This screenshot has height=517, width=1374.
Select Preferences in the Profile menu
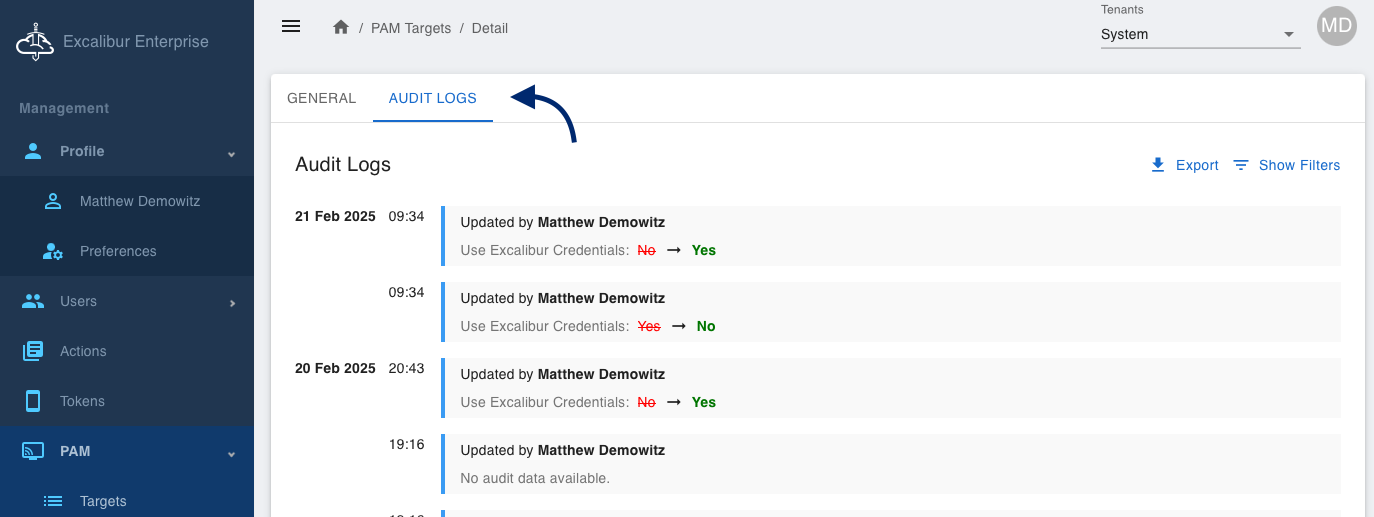click(x=118, y=251)
